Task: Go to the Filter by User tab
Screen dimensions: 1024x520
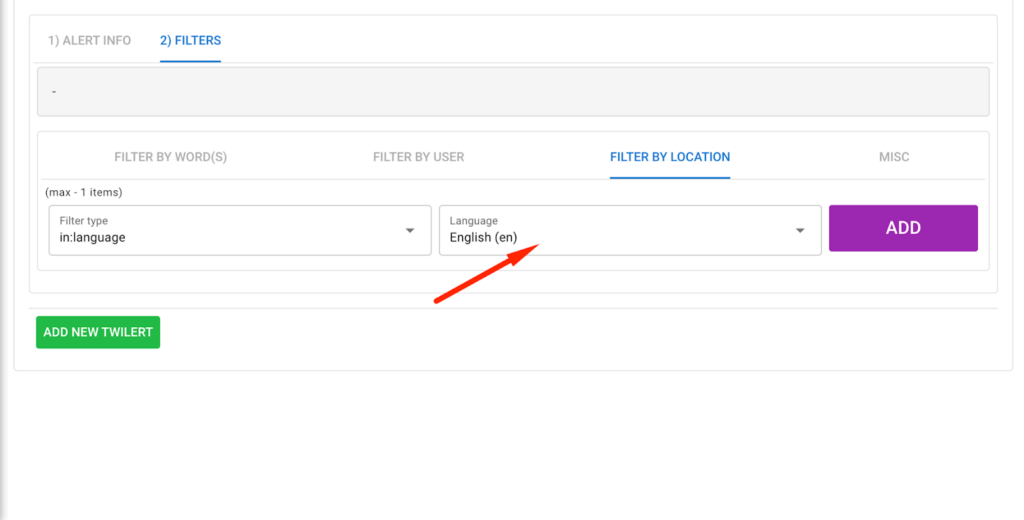Action: [x=418, y=157]
